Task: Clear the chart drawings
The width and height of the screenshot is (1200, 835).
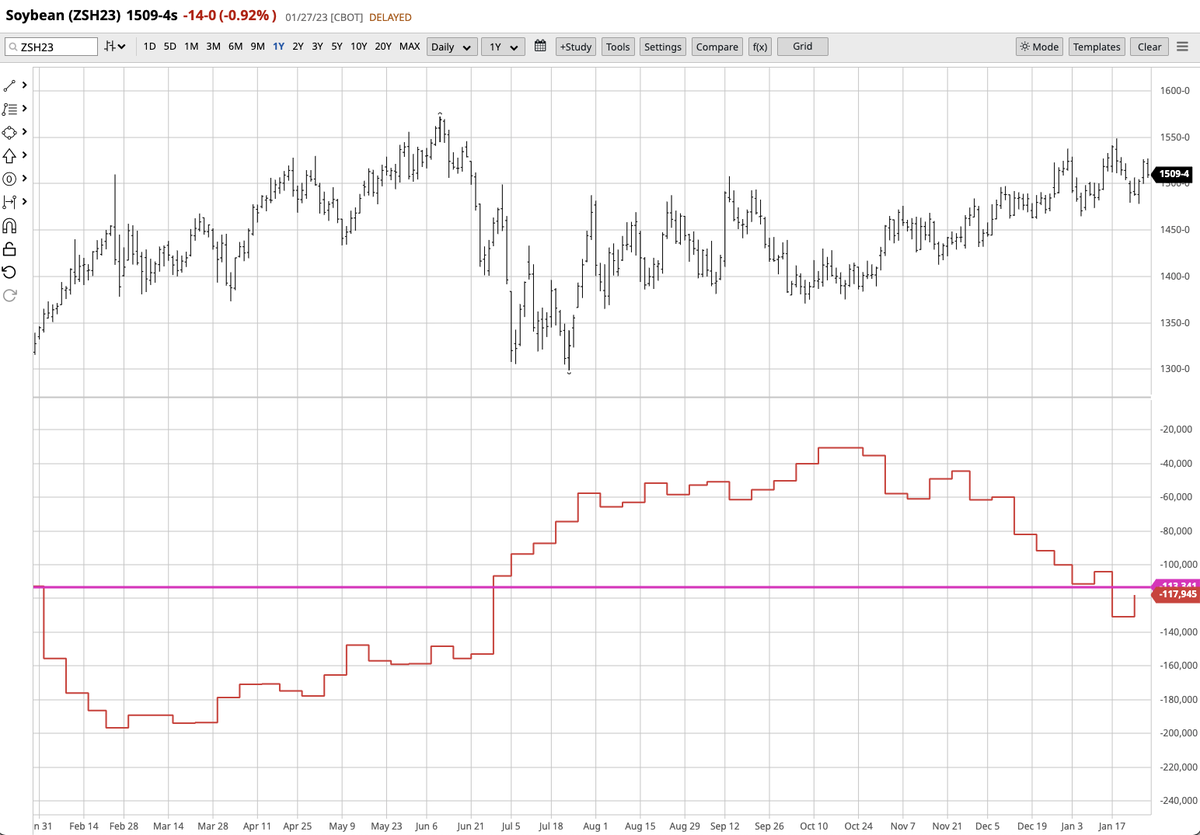Action: pyautogui.click(x=1150, y=46)
